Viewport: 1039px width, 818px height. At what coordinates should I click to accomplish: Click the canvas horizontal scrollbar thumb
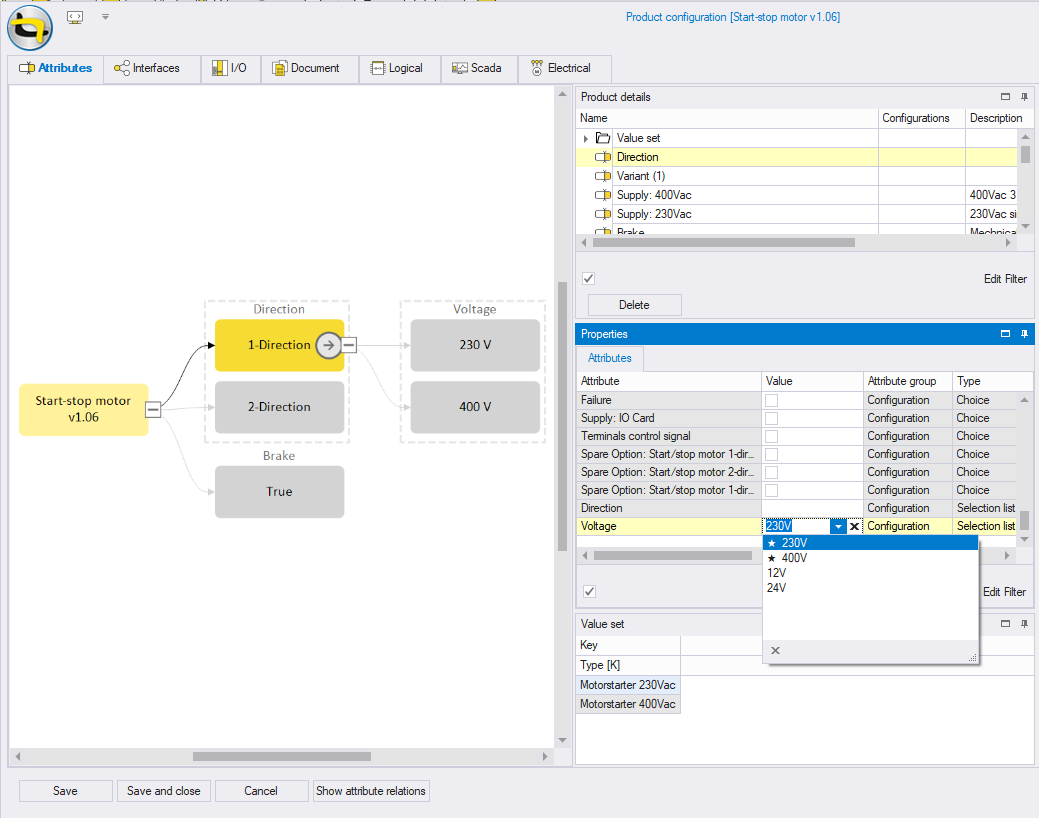[282, 756]
